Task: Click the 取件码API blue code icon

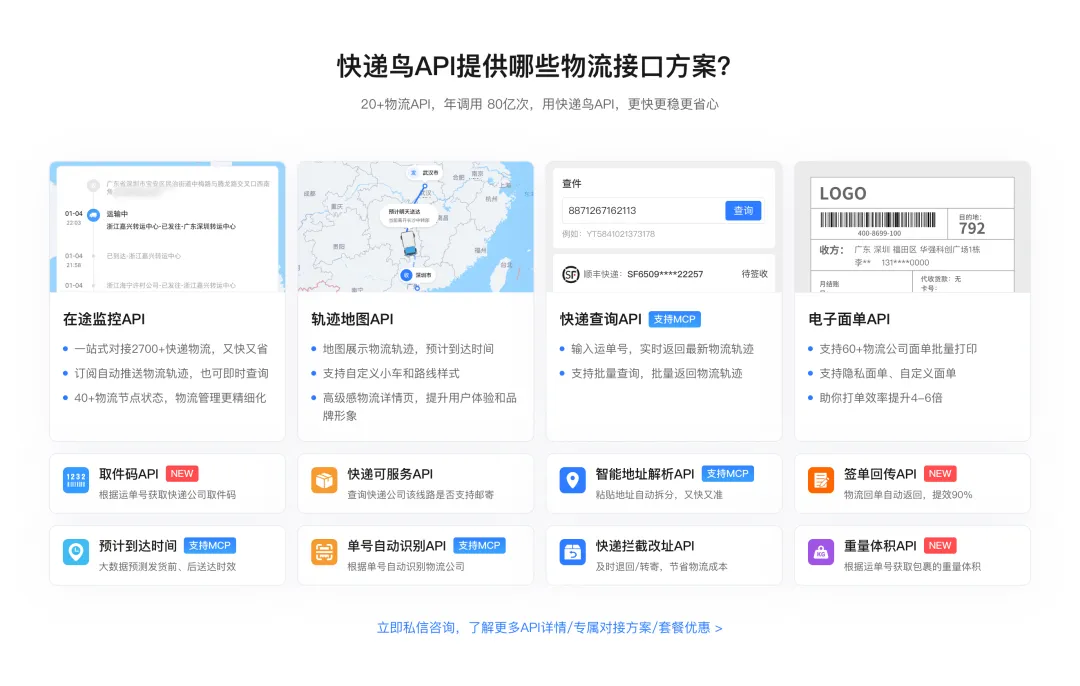Action: pyautogui.click(x=76, y=481)
